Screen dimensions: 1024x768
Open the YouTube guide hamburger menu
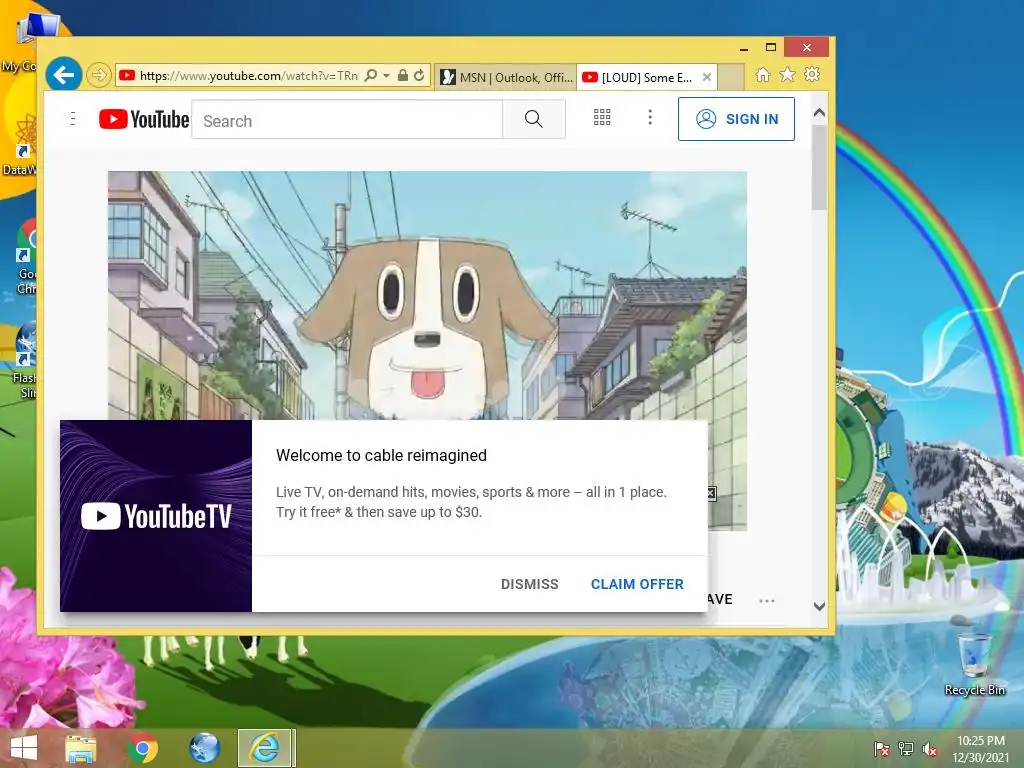tap(73, 119)
